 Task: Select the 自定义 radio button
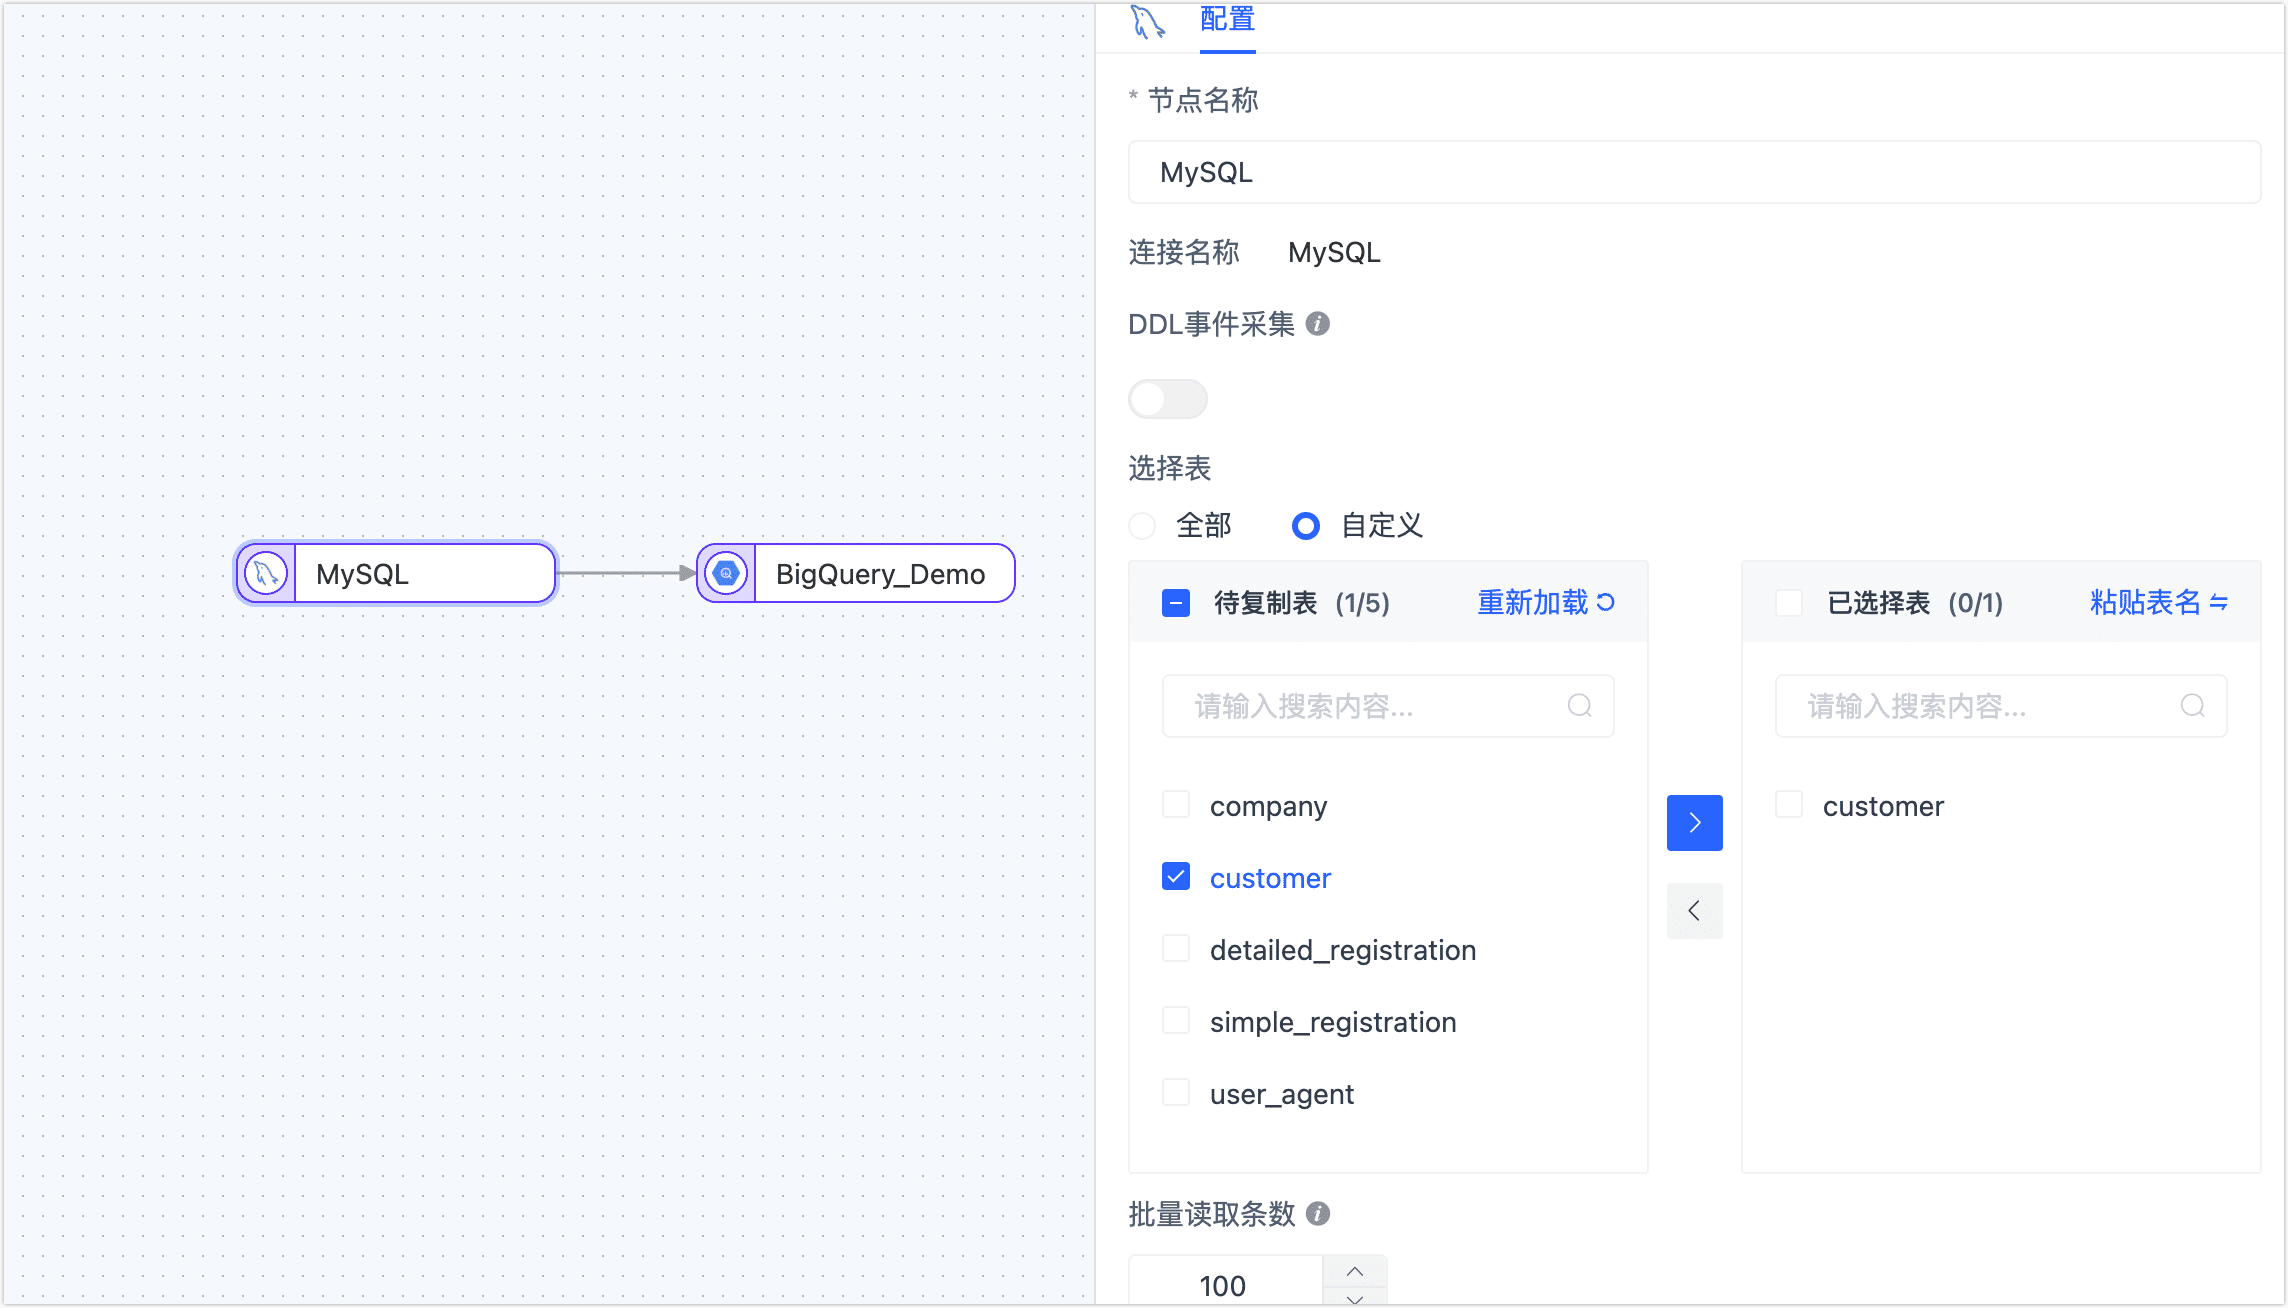click(1305, 525)
